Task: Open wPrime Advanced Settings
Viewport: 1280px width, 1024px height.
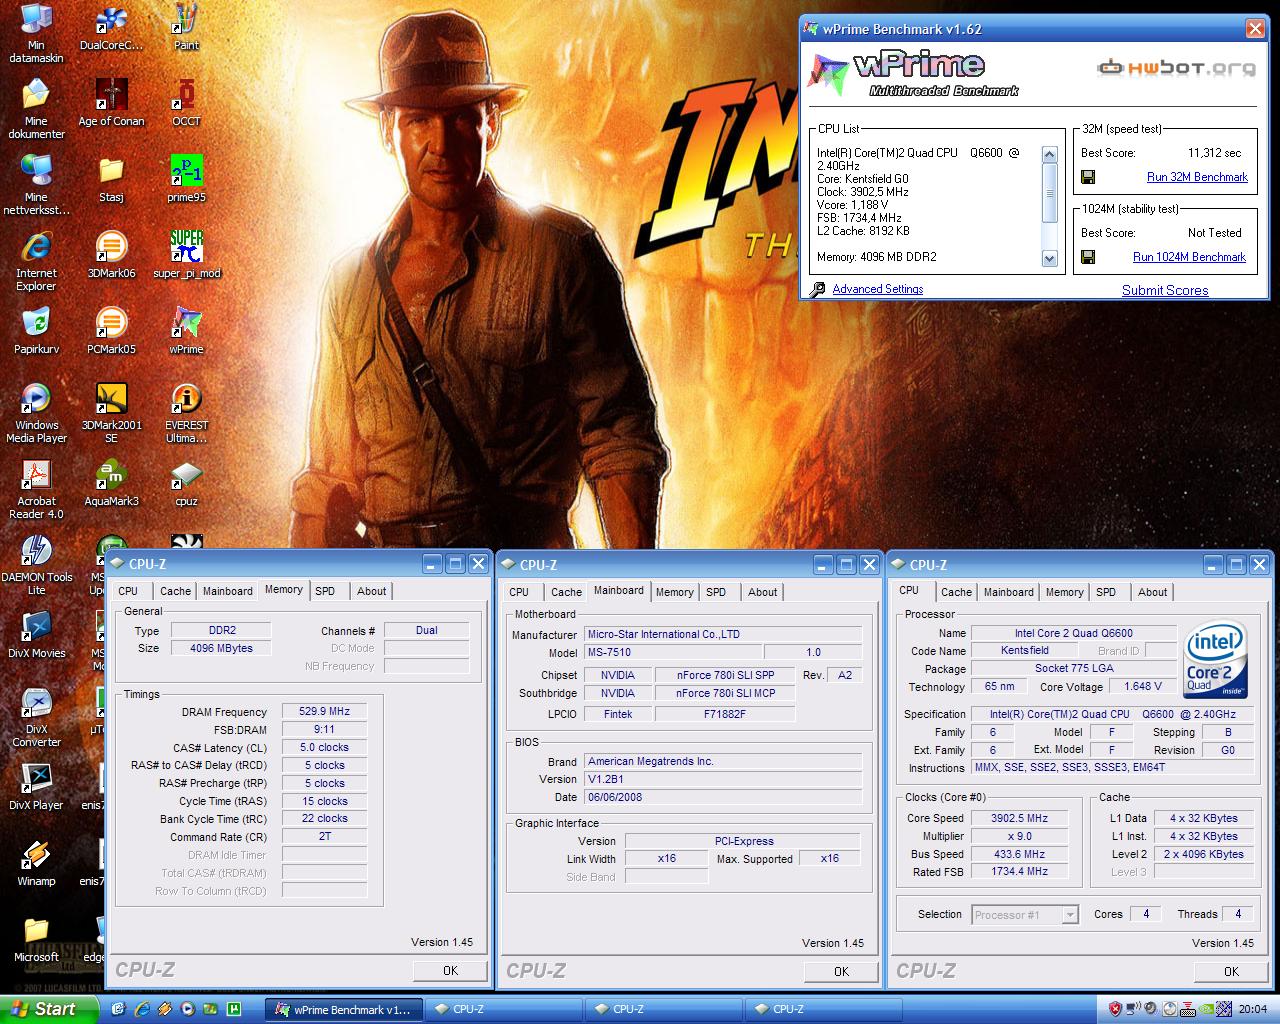Action: pos(877,289)
